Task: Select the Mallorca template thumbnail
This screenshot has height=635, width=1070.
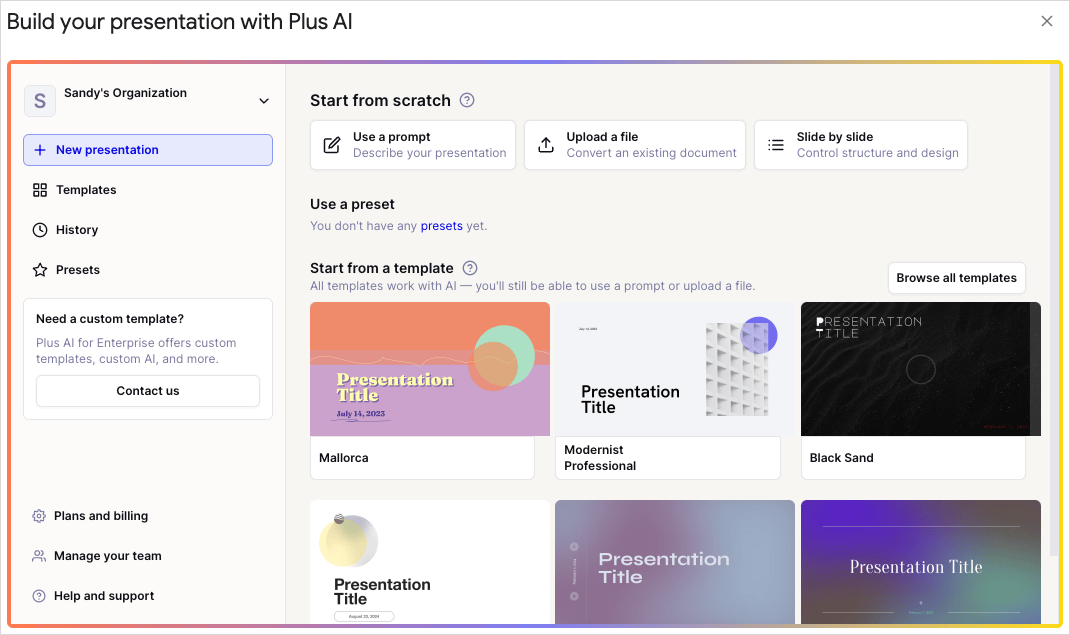Action: click(x=430, y=369)
